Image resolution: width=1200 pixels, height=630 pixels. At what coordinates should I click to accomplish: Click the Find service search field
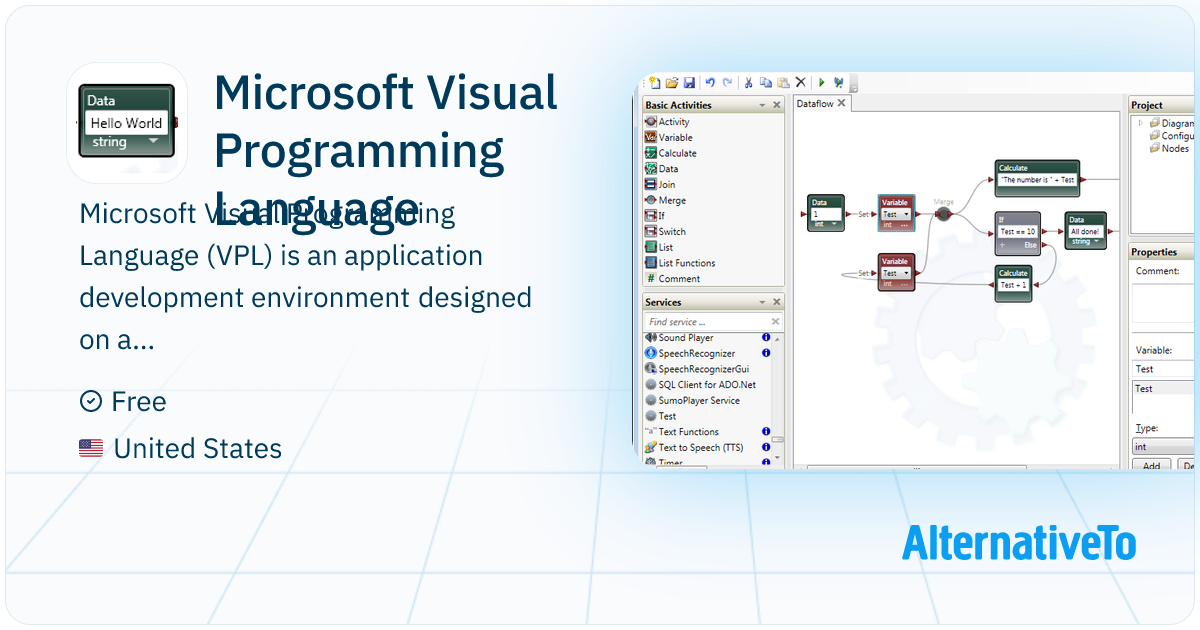tap(706, 322)
